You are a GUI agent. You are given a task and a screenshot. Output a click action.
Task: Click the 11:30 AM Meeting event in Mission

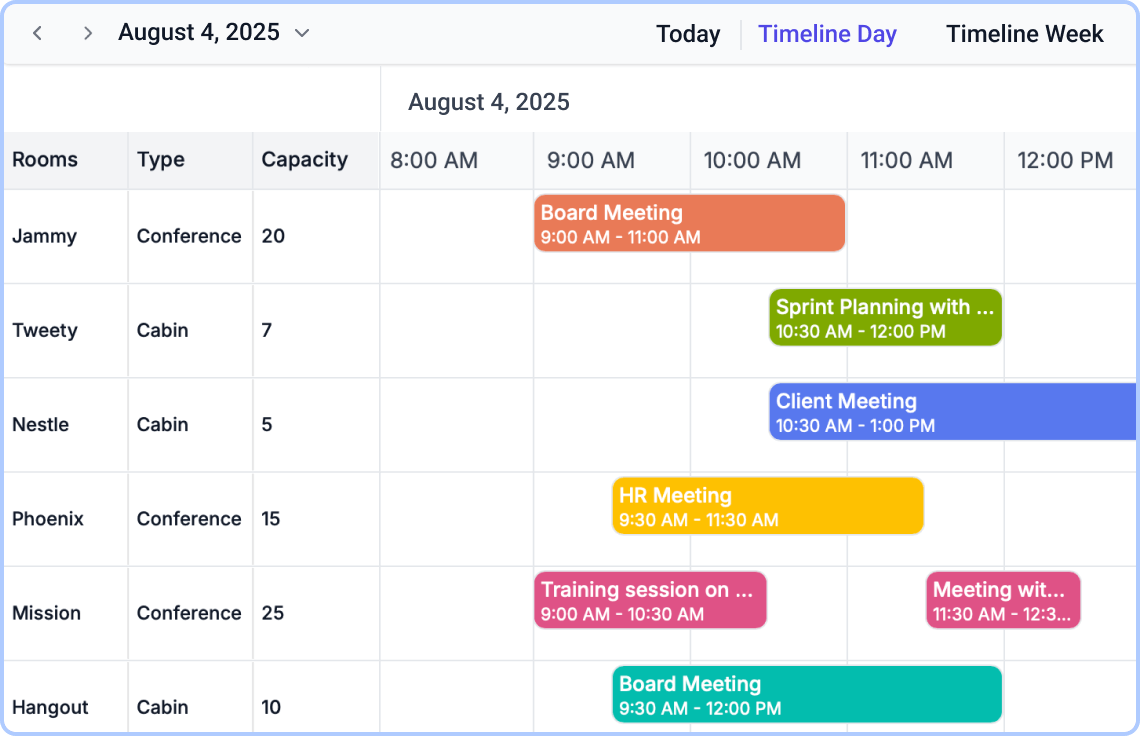click(1003, 600)
